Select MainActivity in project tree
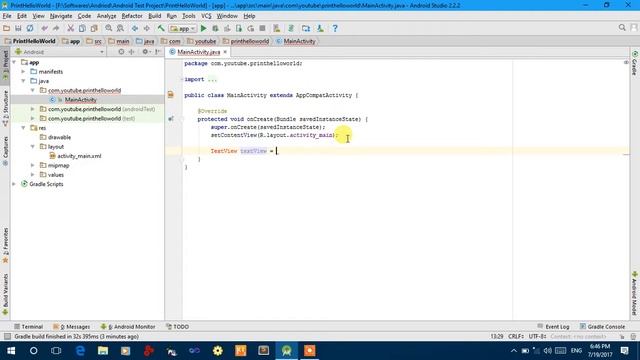 [80, 100]
